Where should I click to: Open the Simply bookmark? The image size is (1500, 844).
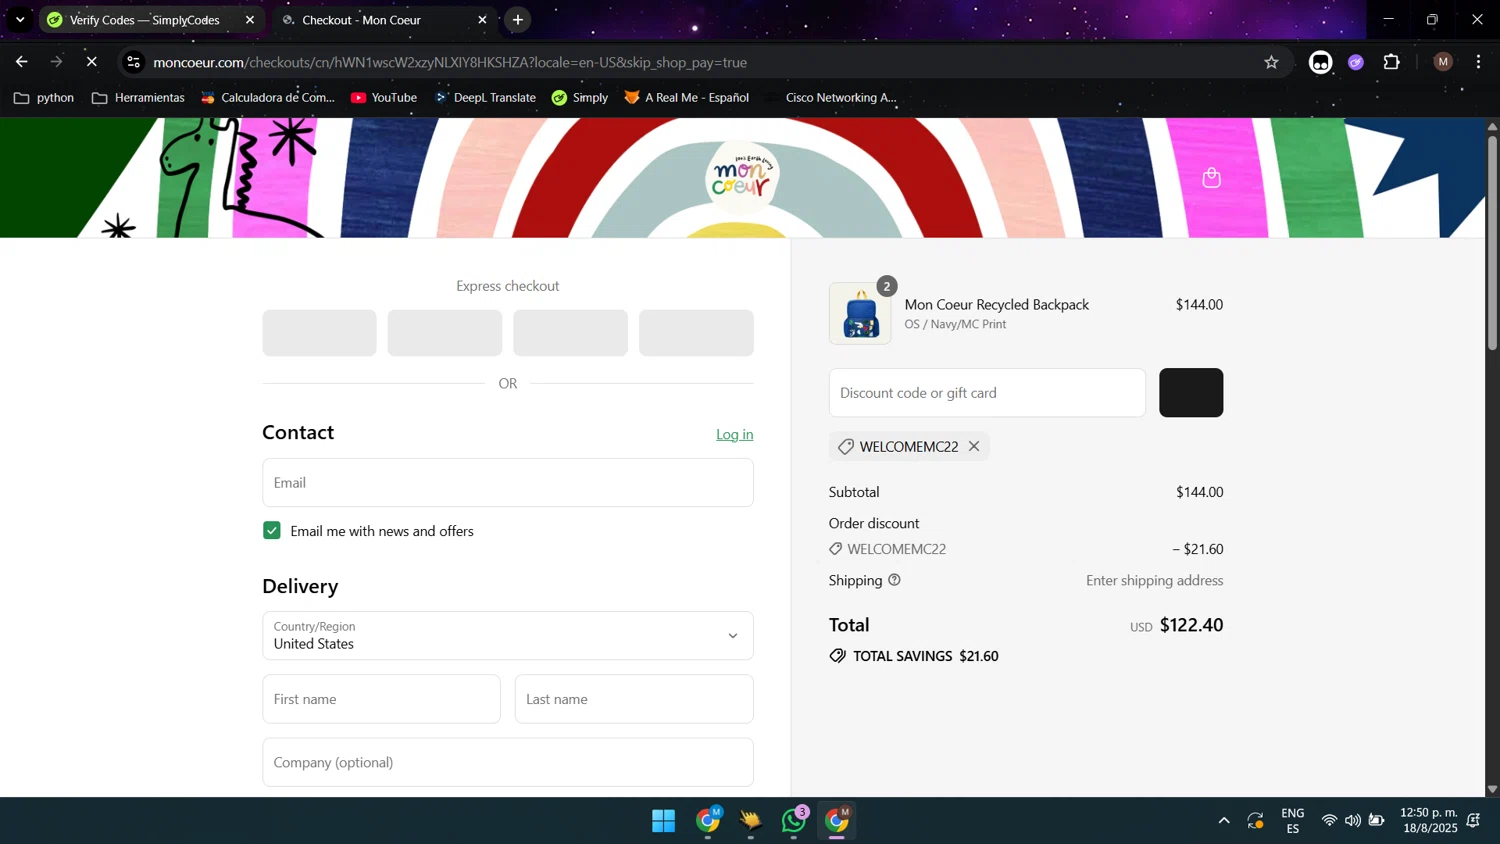point(580,97)
